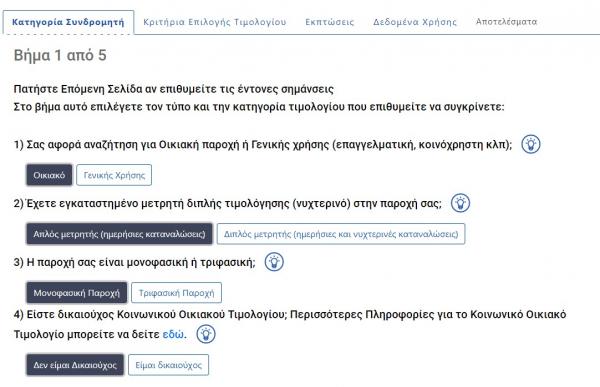The image size is (600, 387).
Task: Choose Δεν είμαι Δικαιούχος
Action: (x=75, y=365)
